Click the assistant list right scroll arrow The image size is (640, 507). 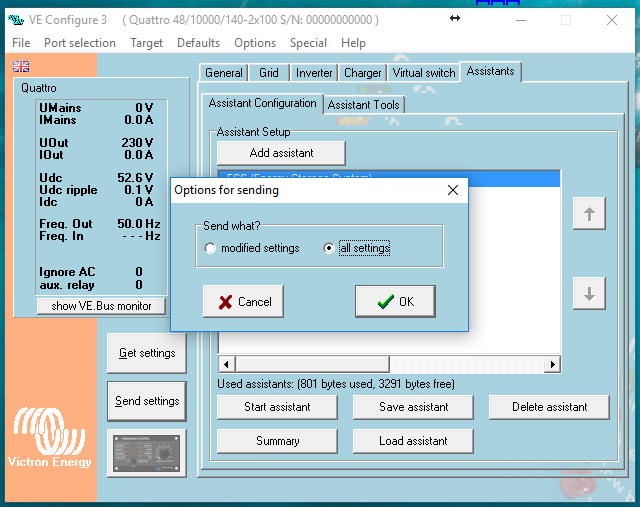pyautogui.click(x=553, y=364)
